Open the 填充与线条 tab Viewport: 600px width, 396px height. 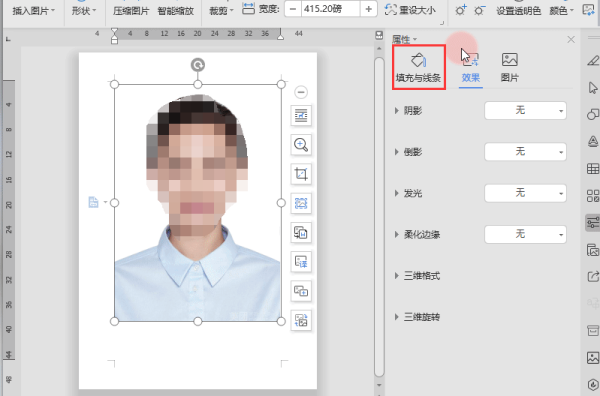click(419, 67)
